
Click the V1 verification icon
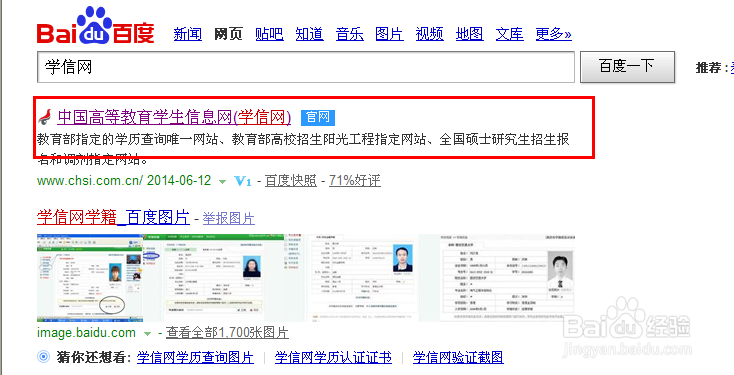(x=242, y=181)
